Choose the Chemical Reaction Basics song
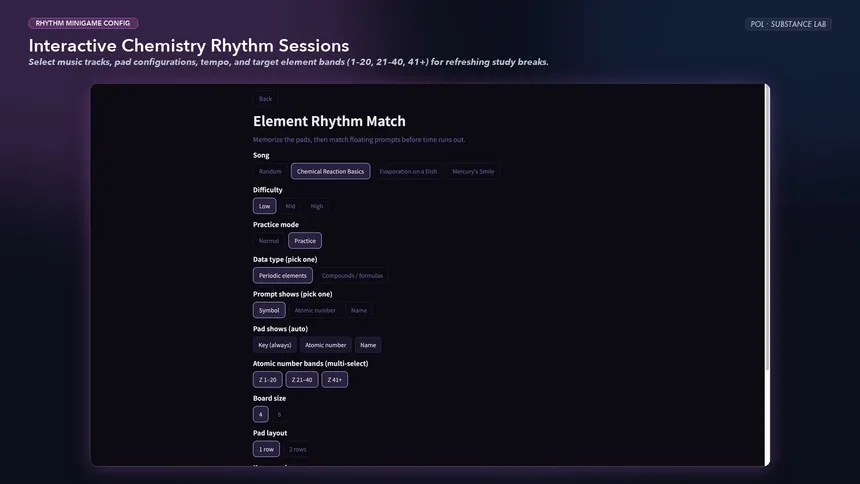The height and width of the screenshot is (484, 860). click(x=330, y=171)
